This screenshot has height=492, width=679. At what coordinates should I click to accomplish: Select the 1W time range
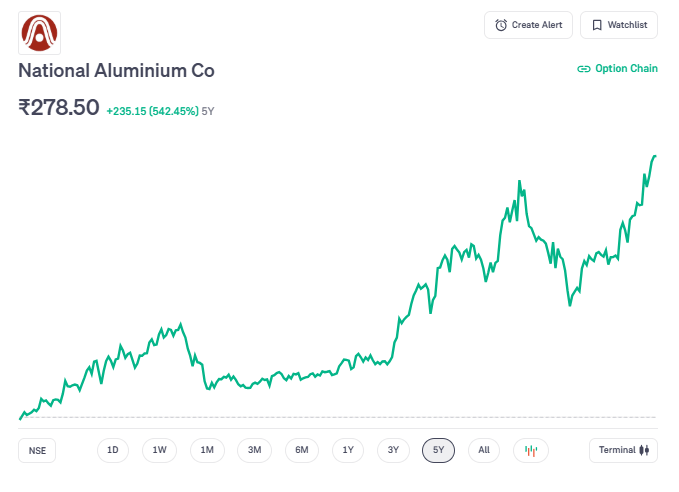coord(159,451)
